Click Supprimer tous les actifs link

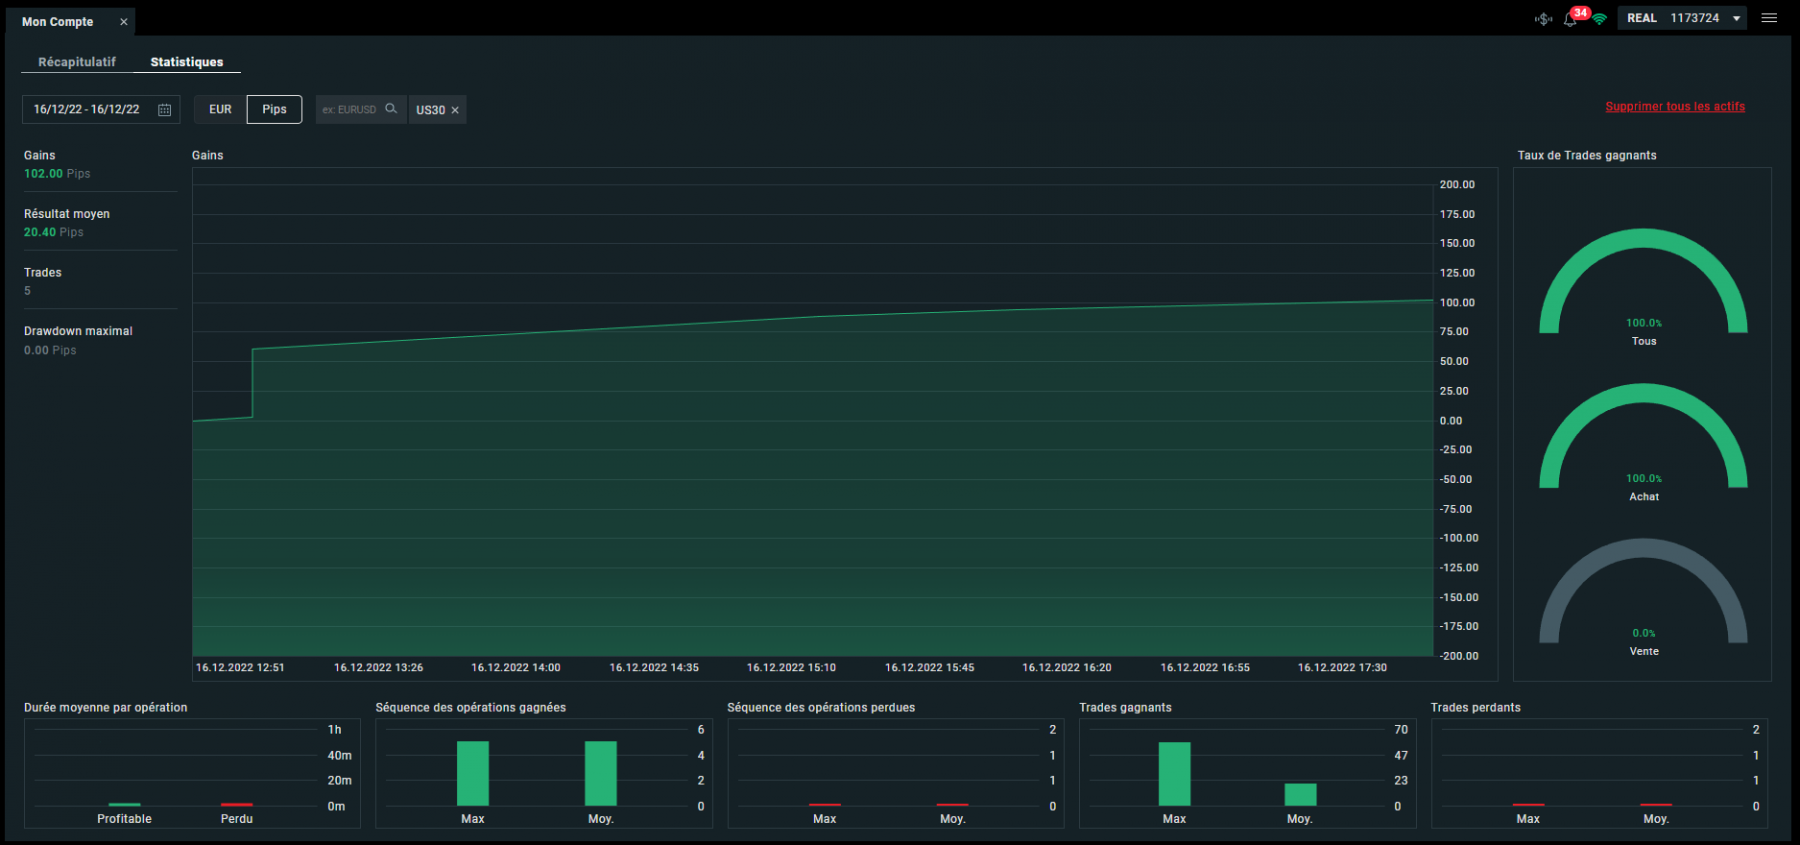1675,106
